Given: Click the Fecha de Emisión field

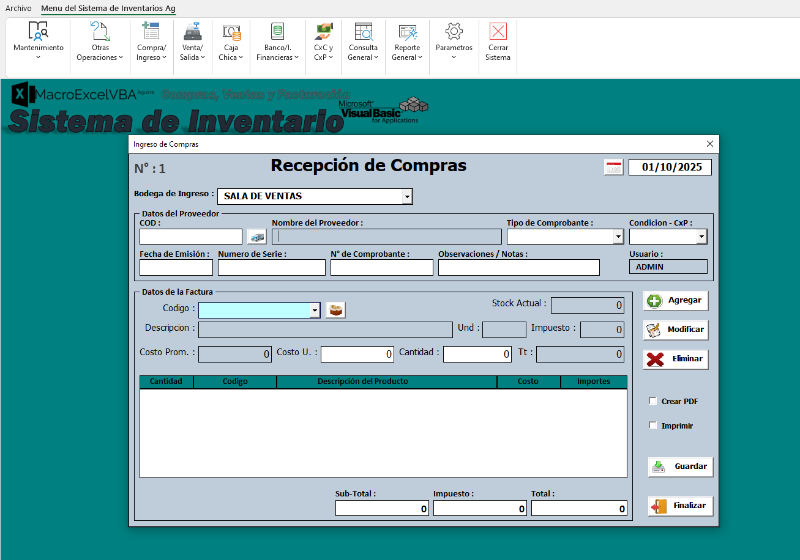Looking at the screenshot, I should click(x=176, y=268).
